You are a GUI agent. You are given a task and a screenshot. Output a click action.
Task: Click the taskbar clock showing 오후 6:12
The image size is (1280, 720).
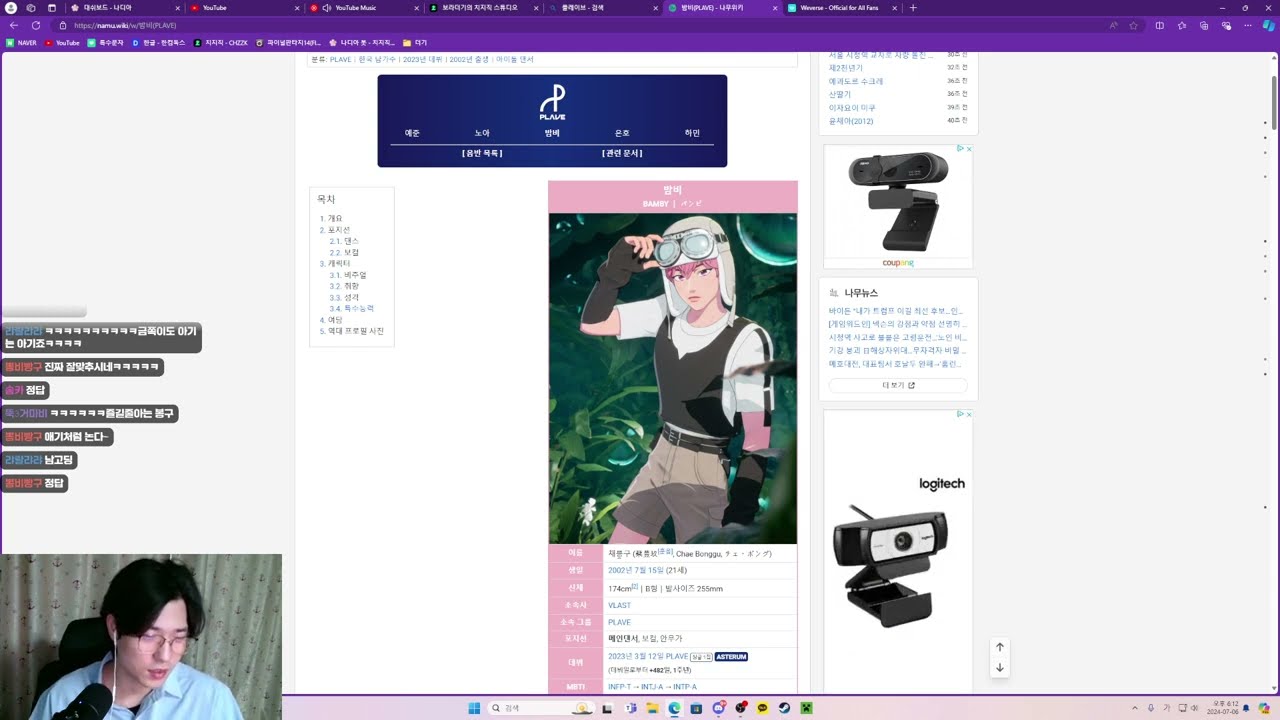1225,708
